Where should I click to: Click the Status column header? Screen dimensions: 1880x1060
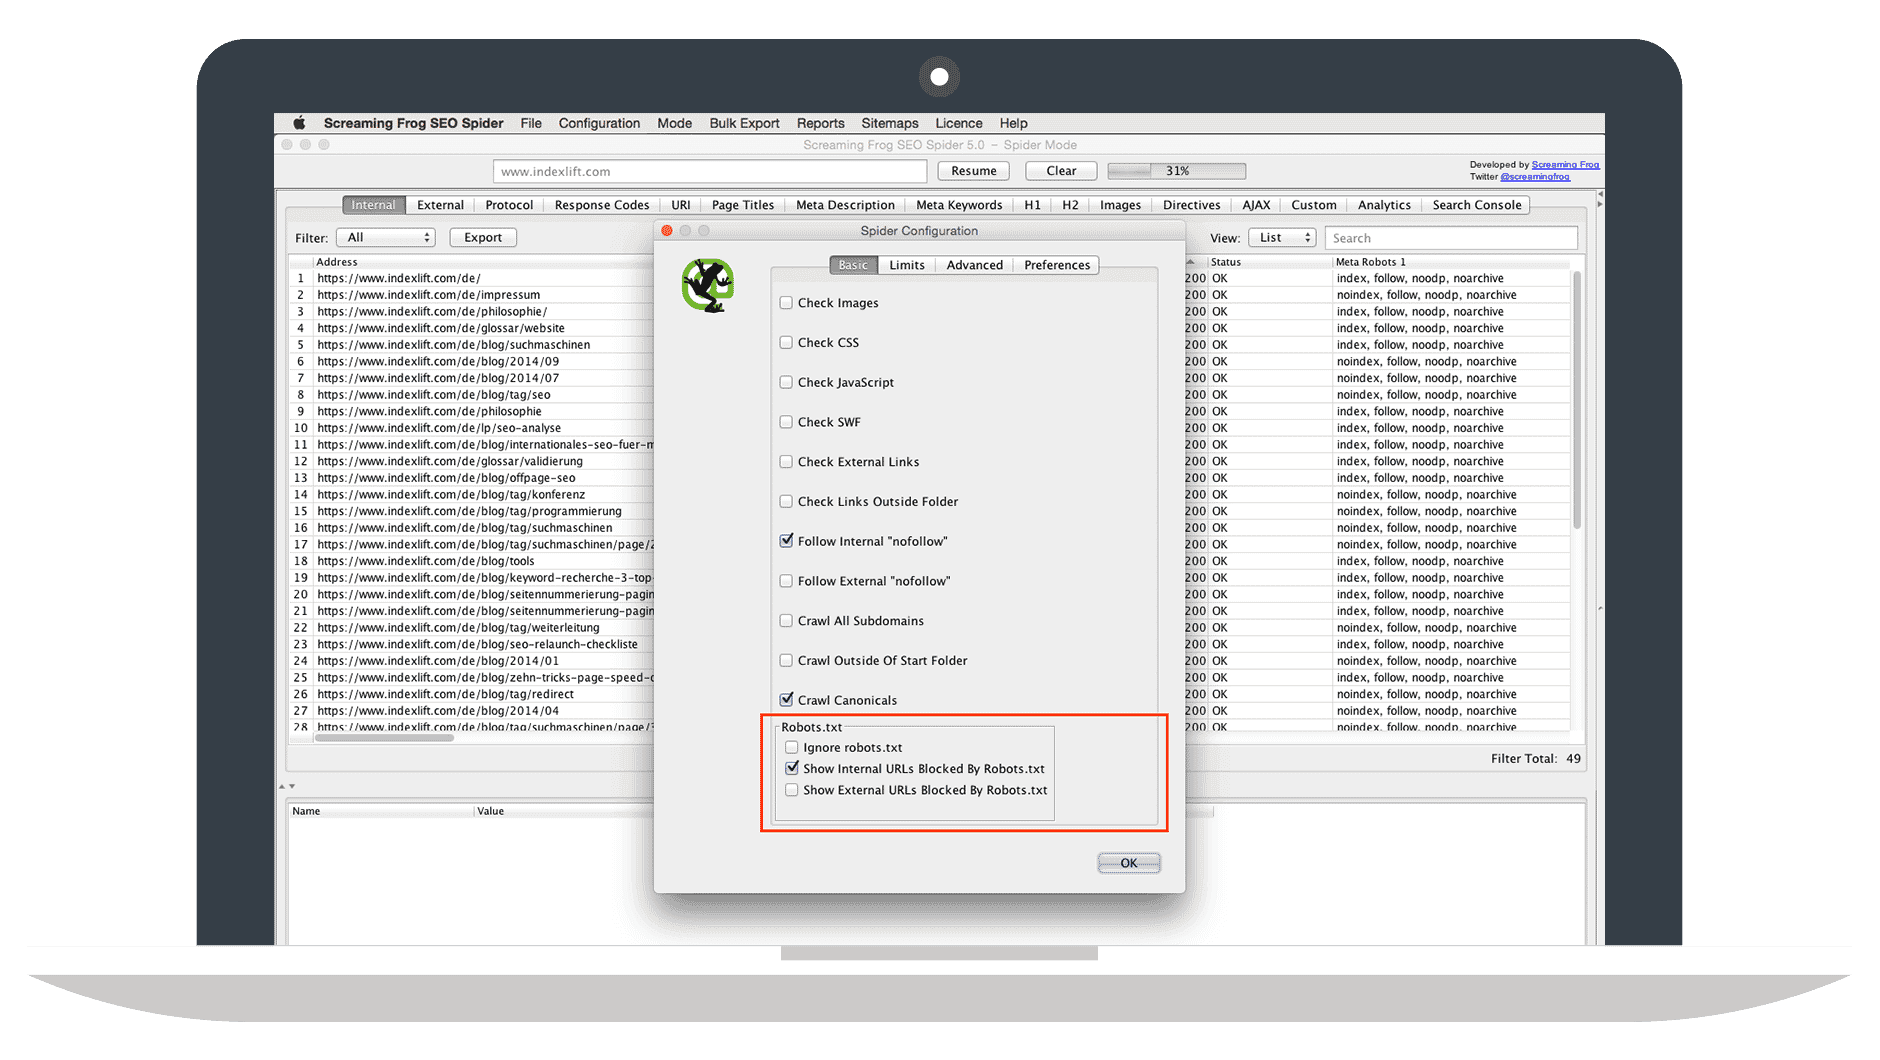coord(1270,262)
